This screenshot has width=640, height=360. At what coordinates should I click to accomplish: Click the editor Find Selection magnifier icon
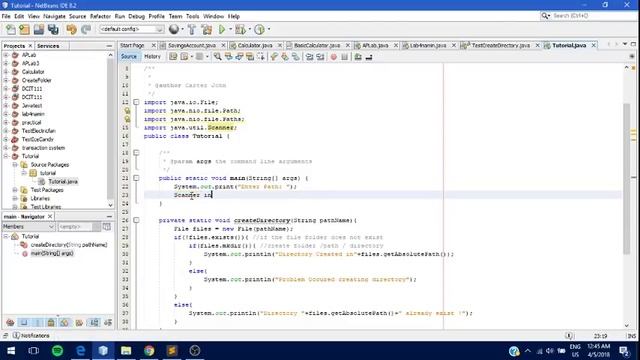[218, 57]
